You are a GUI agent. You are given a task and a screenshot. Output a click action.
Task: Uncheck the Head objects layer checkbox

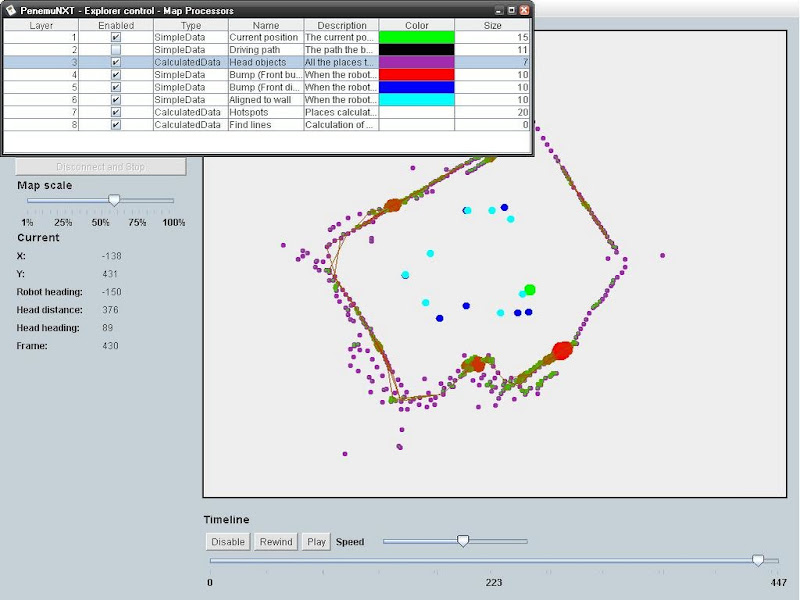point(116,62)
